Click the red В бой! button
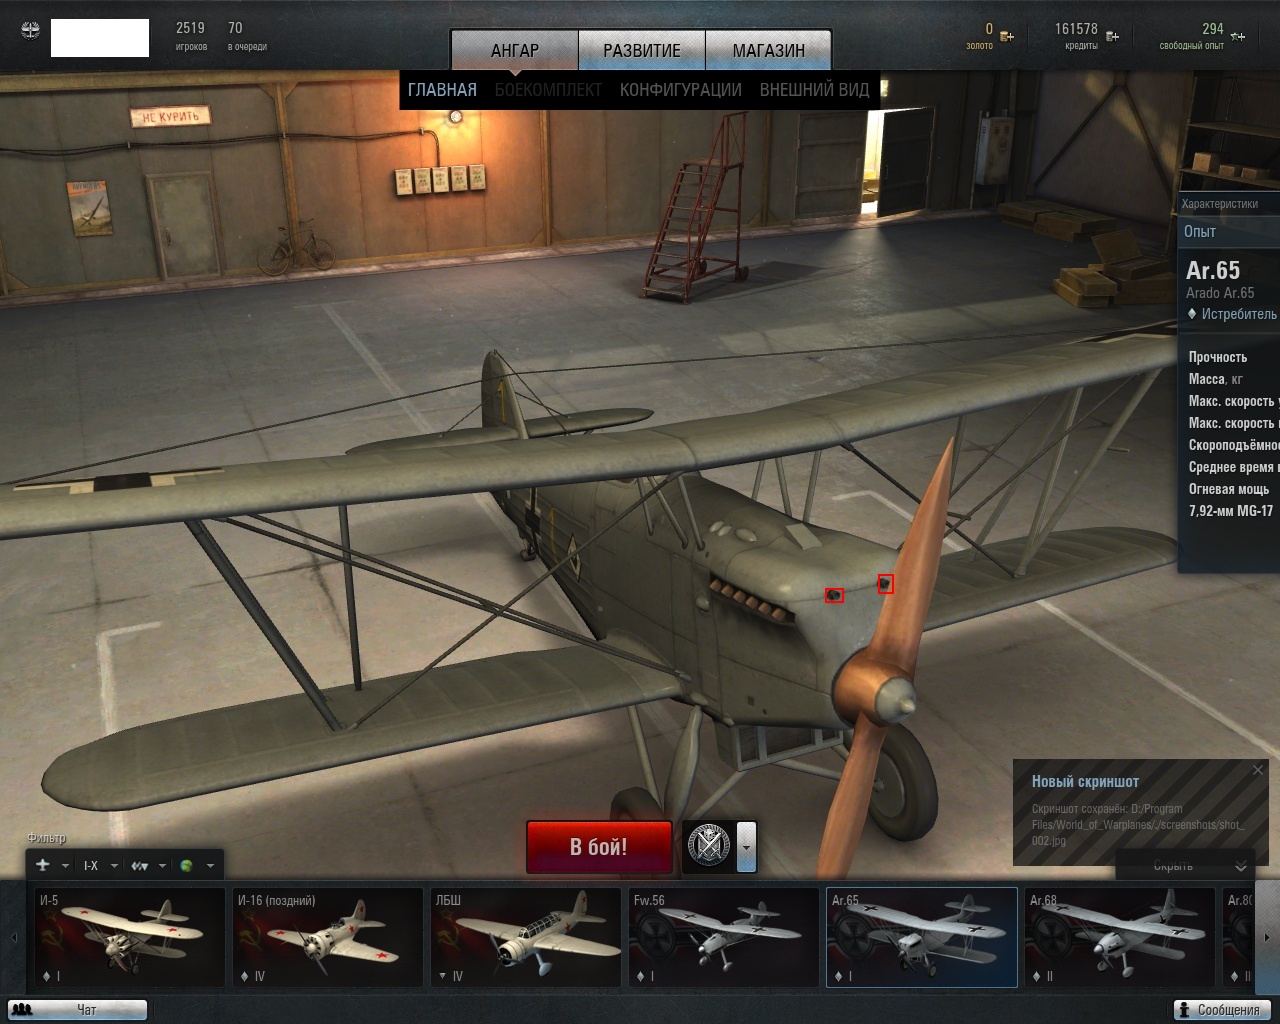The height and width of the screenshot is (1024, 1280). click(x=599, y=847)
